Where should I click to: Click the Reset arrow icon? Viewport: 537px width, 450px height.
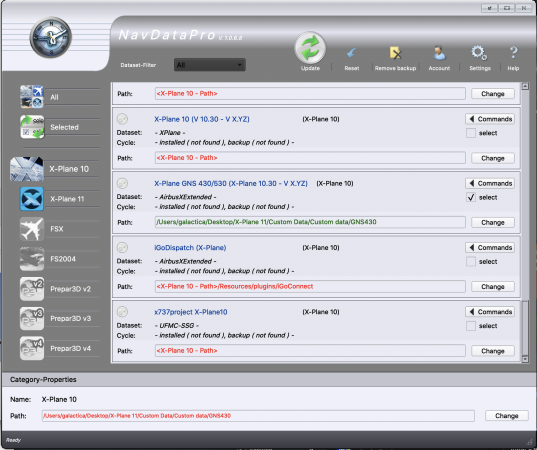(352, 53)
